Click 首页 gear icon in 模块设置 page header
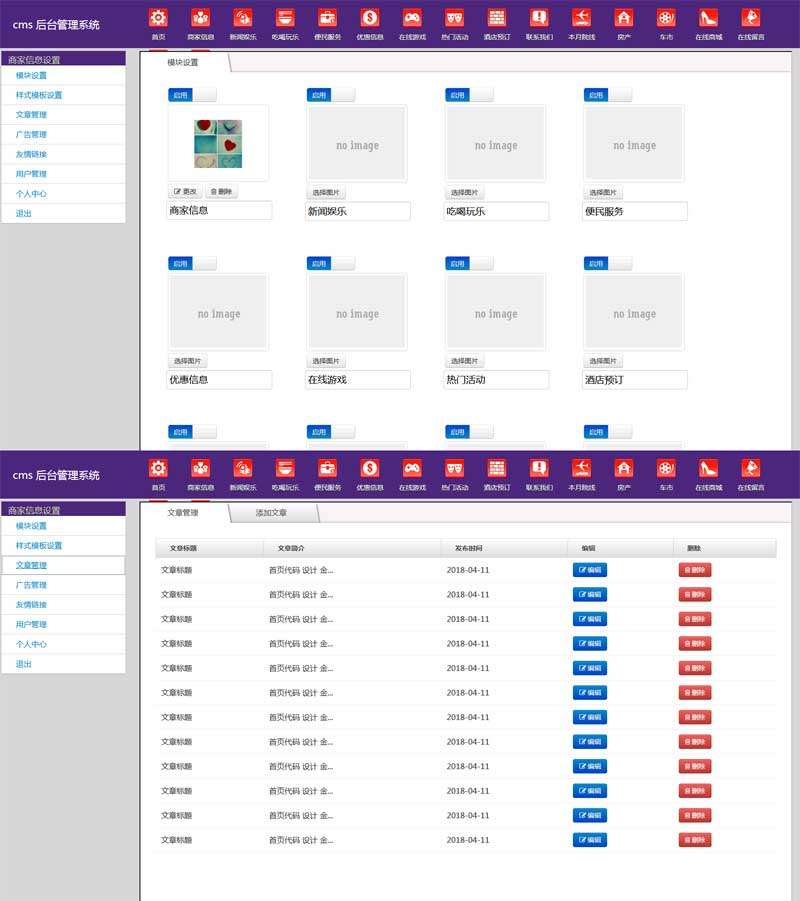Image resolution: width=800 pixels, height=901 pixels. pos(158,18)
